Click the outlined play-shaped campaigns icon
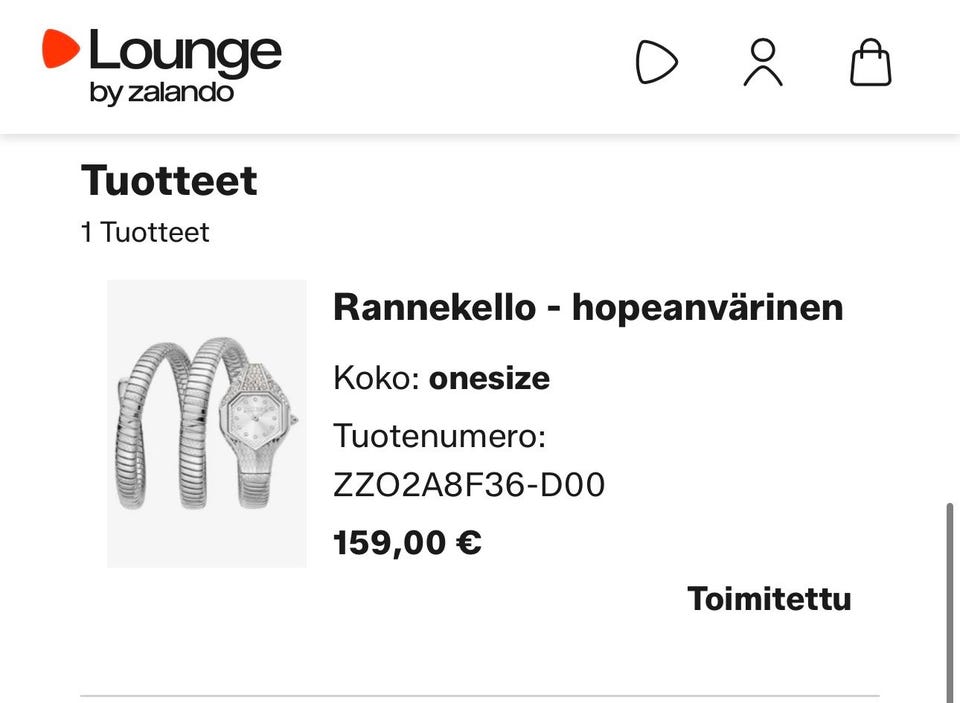The height and width of the screenshot is (703, 960). (x=656, y=62)
